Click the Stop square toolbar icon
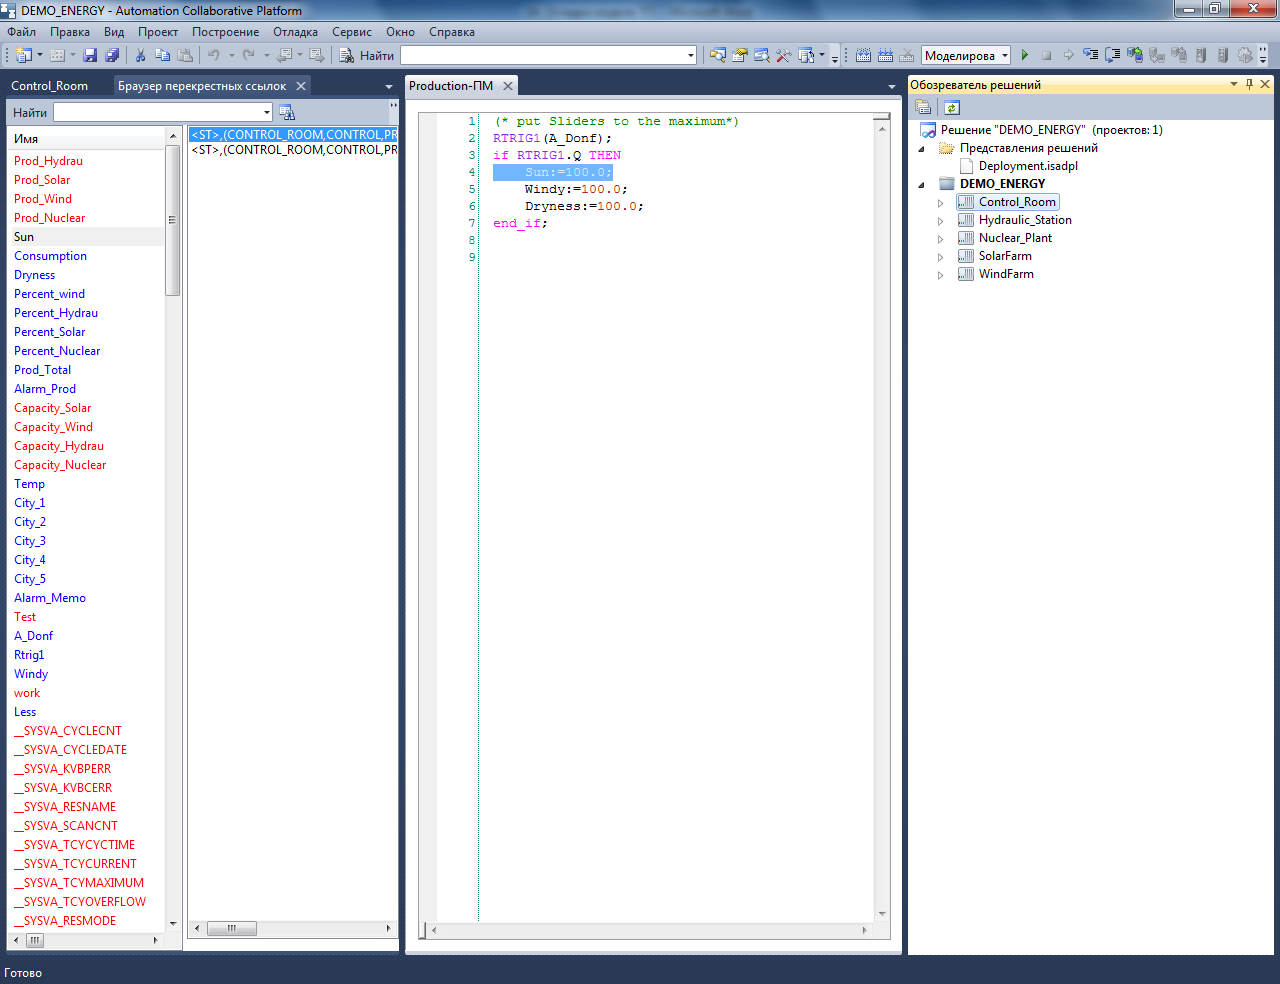 click(x=1047, y=55)
